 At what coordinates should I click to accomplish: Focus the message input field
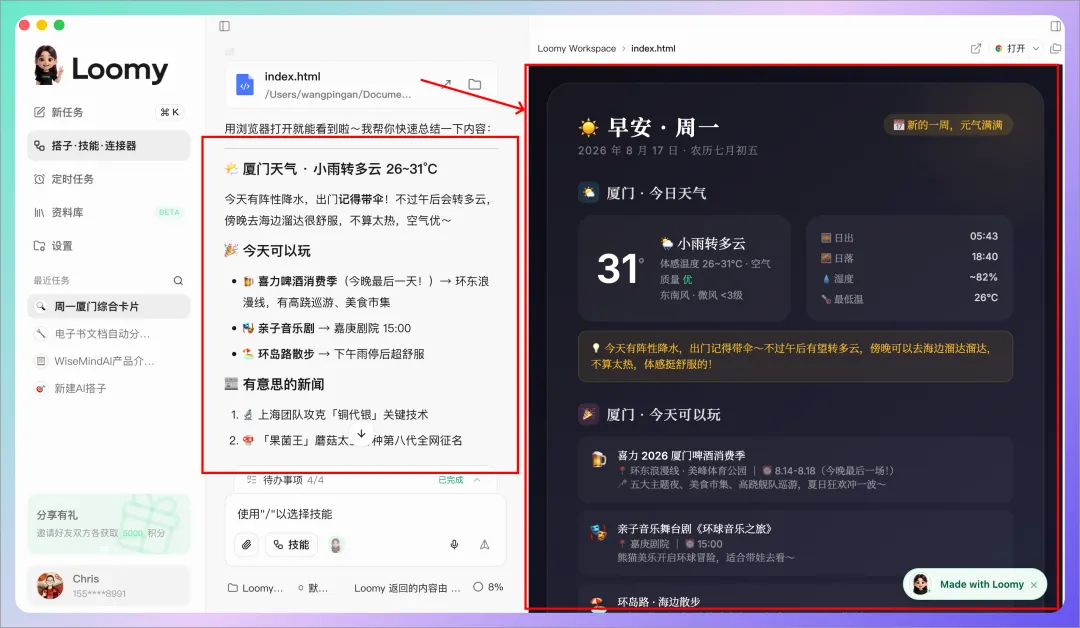click(x=365, y=514)
